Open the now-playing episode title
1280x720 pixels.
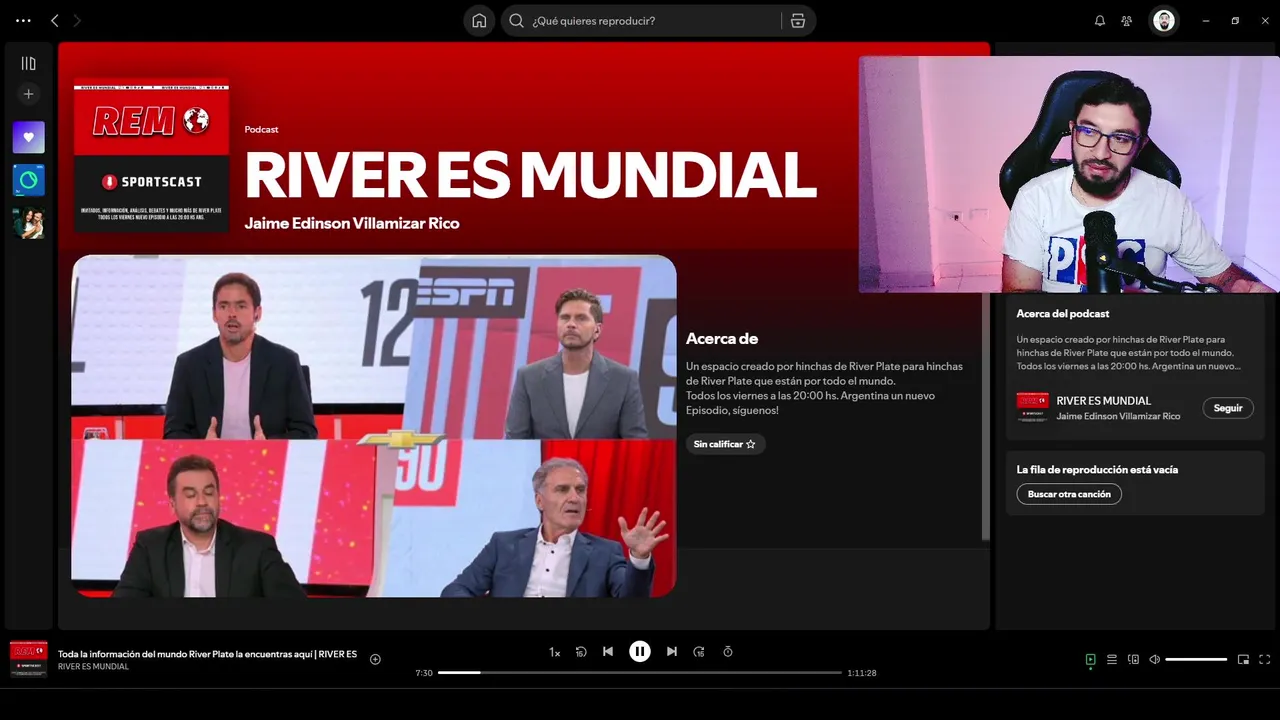click(207, 654)
